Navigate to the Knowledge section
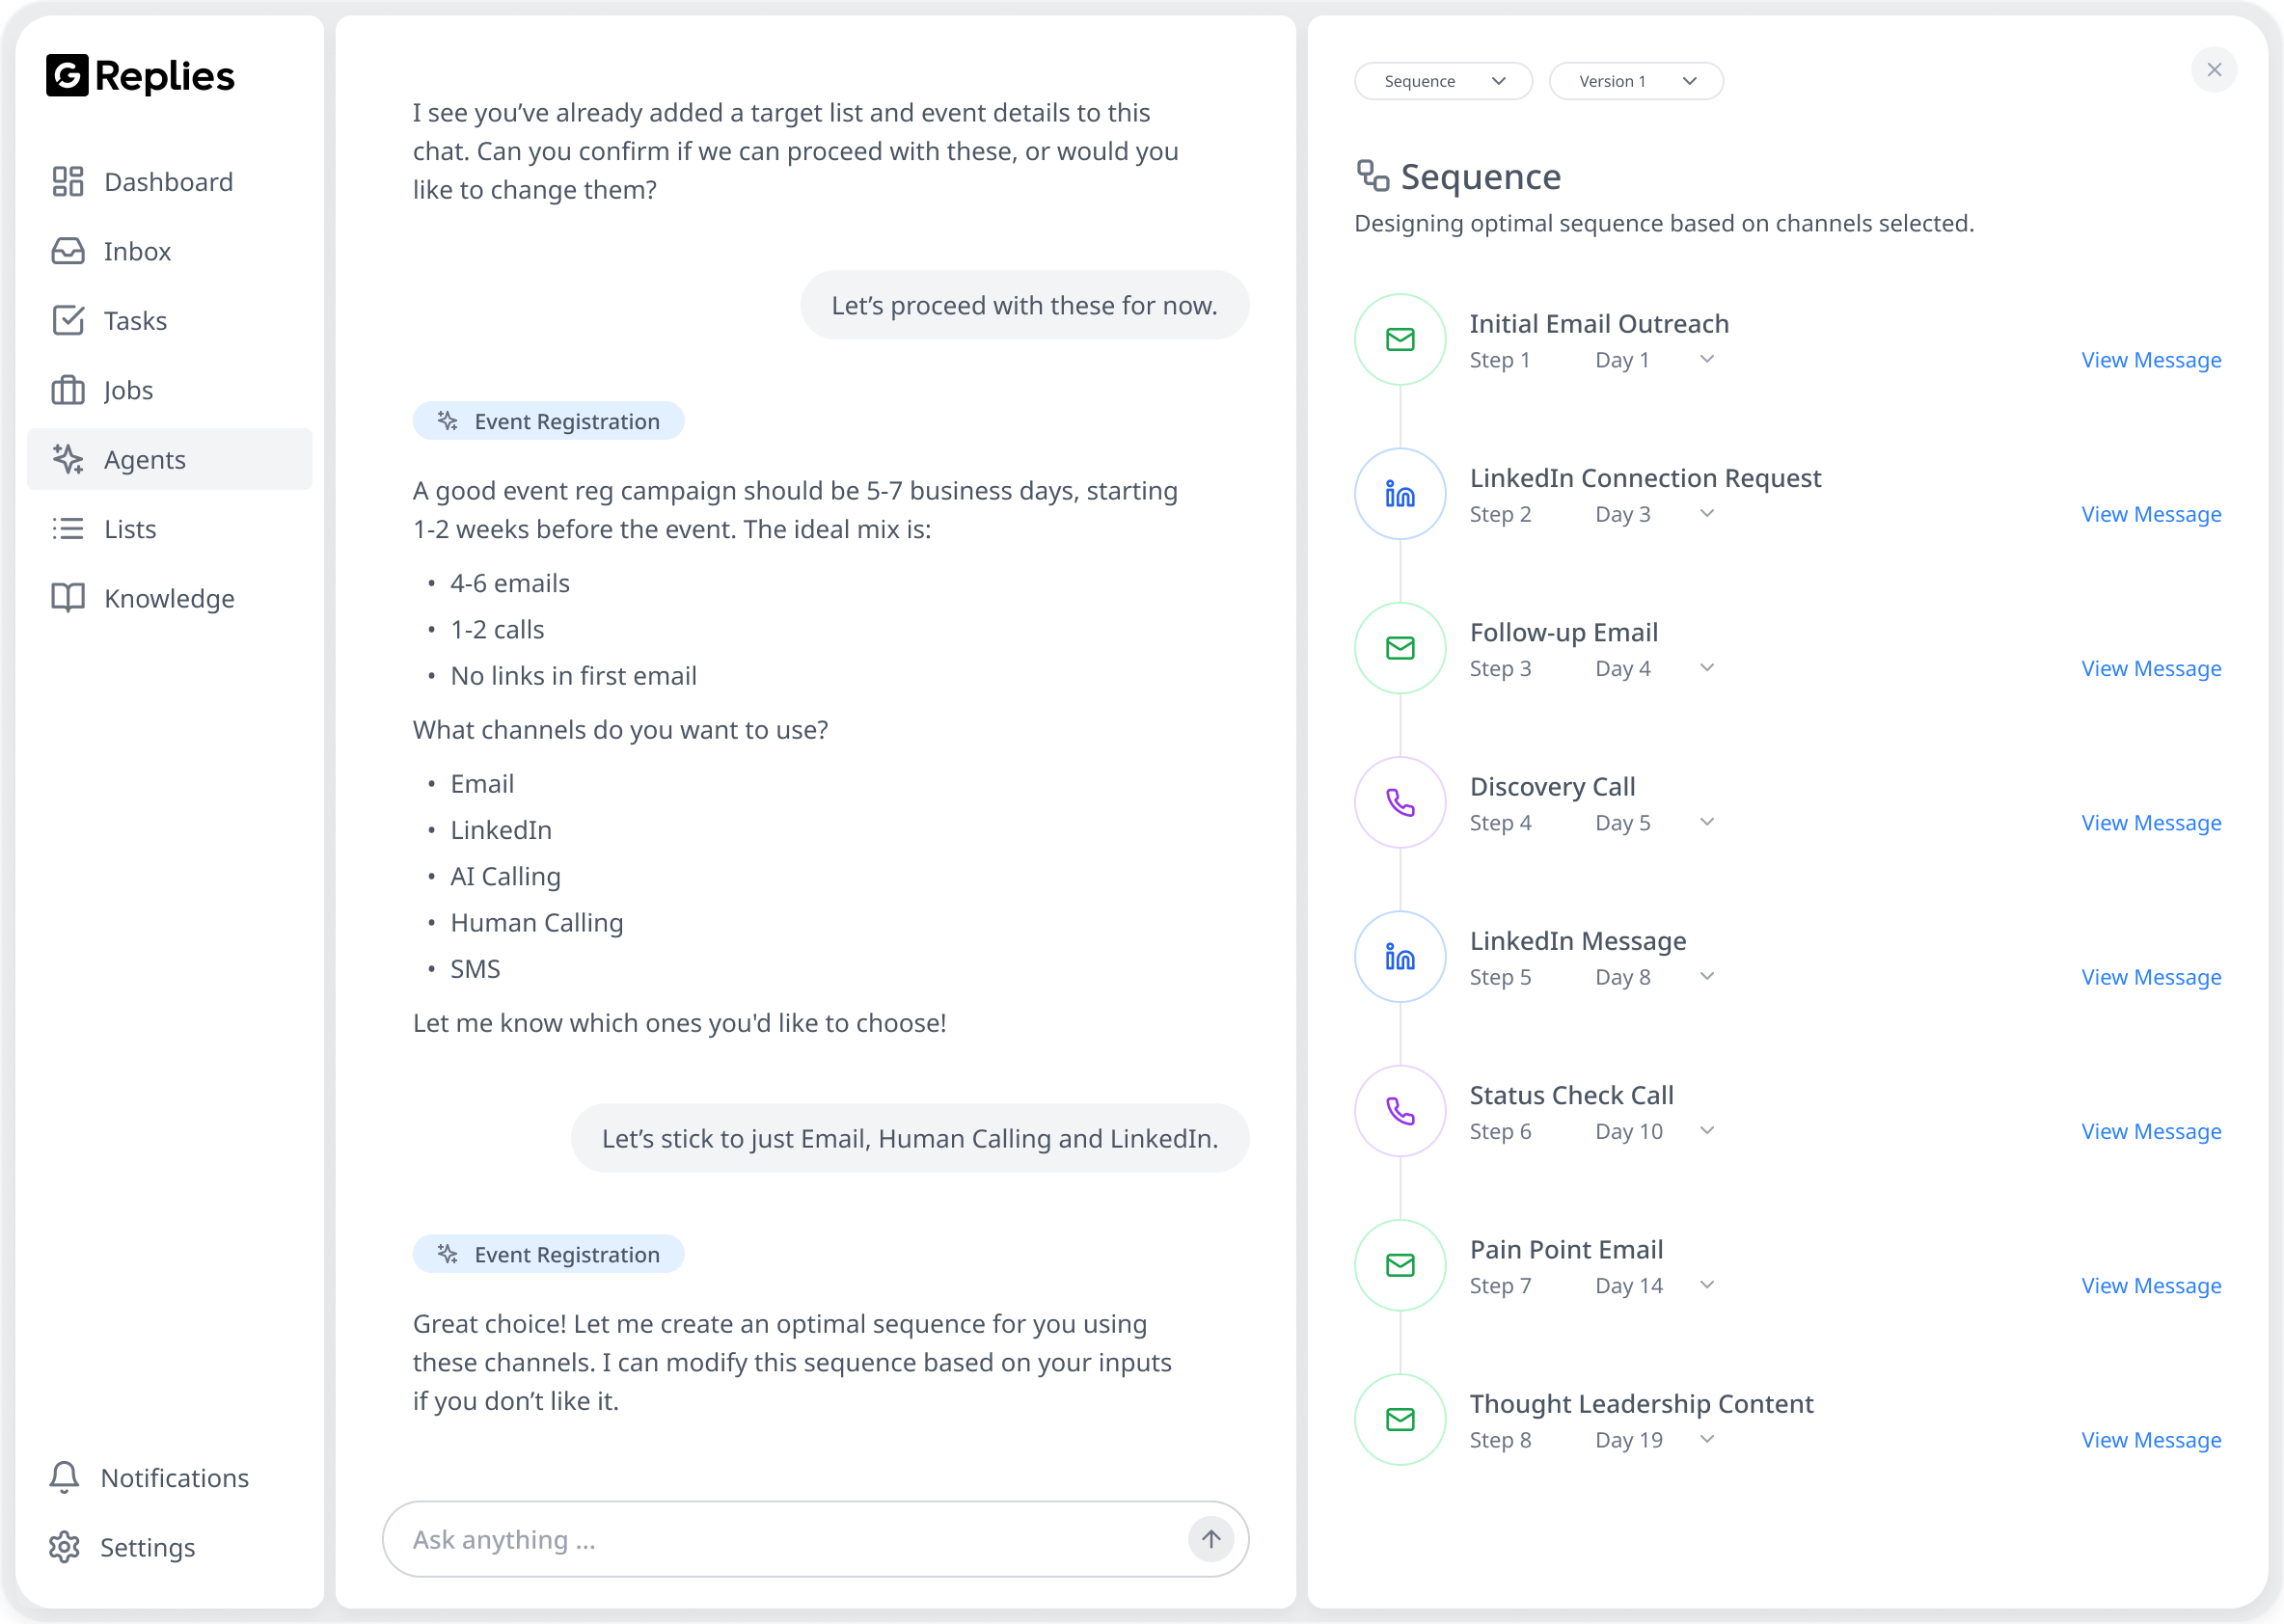Viewport: 2284px width, 1624px height. pos(169,598)
